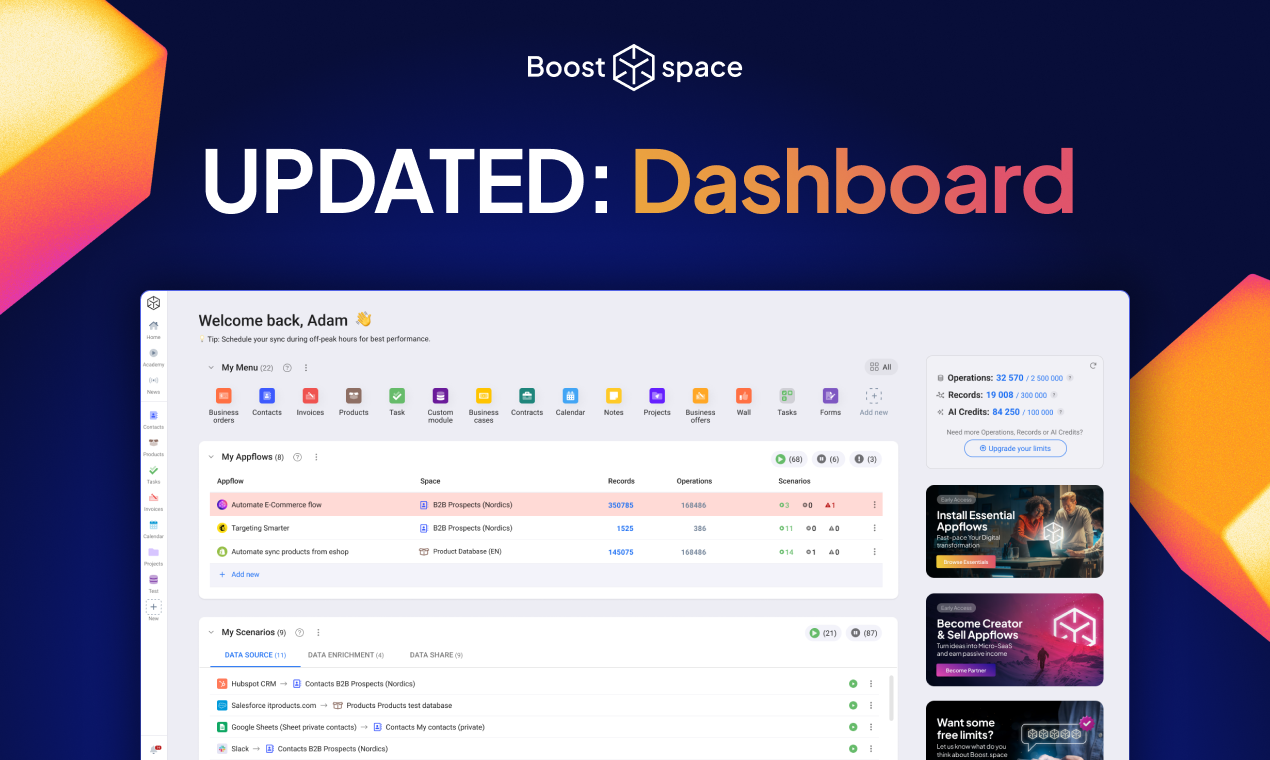Viewport: 1270px width, 760px height.
Task: Click the New plus icon in sidebar
Action: click(153, 607)
